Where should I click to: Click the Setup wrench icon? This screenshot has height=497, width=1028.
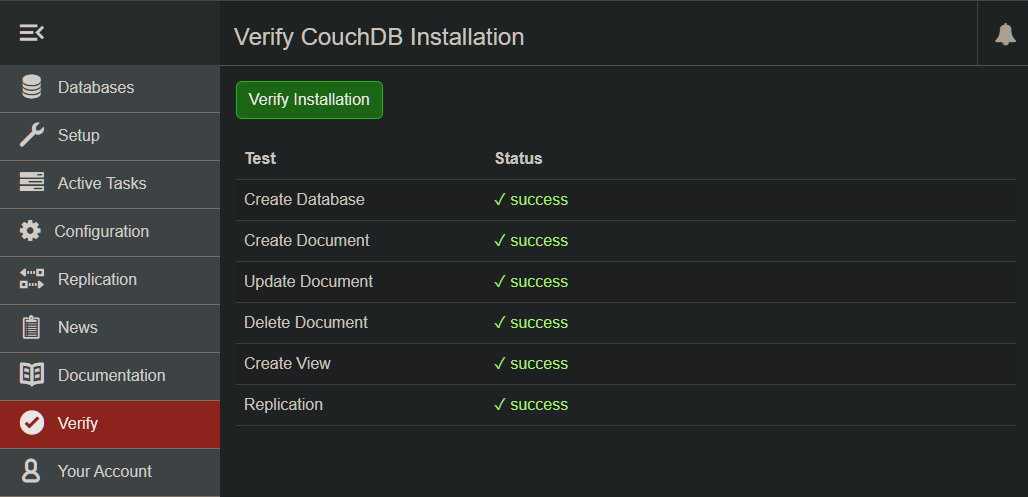[32, 135]
